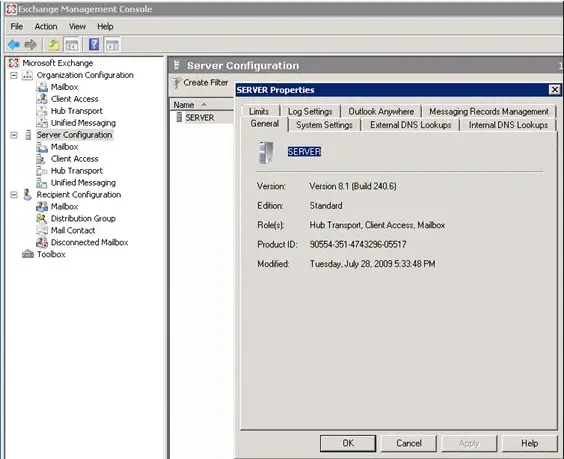The image size is (564, 459).
Task: Collapse the Server Configuration tree node
Action: pos(14,135)
